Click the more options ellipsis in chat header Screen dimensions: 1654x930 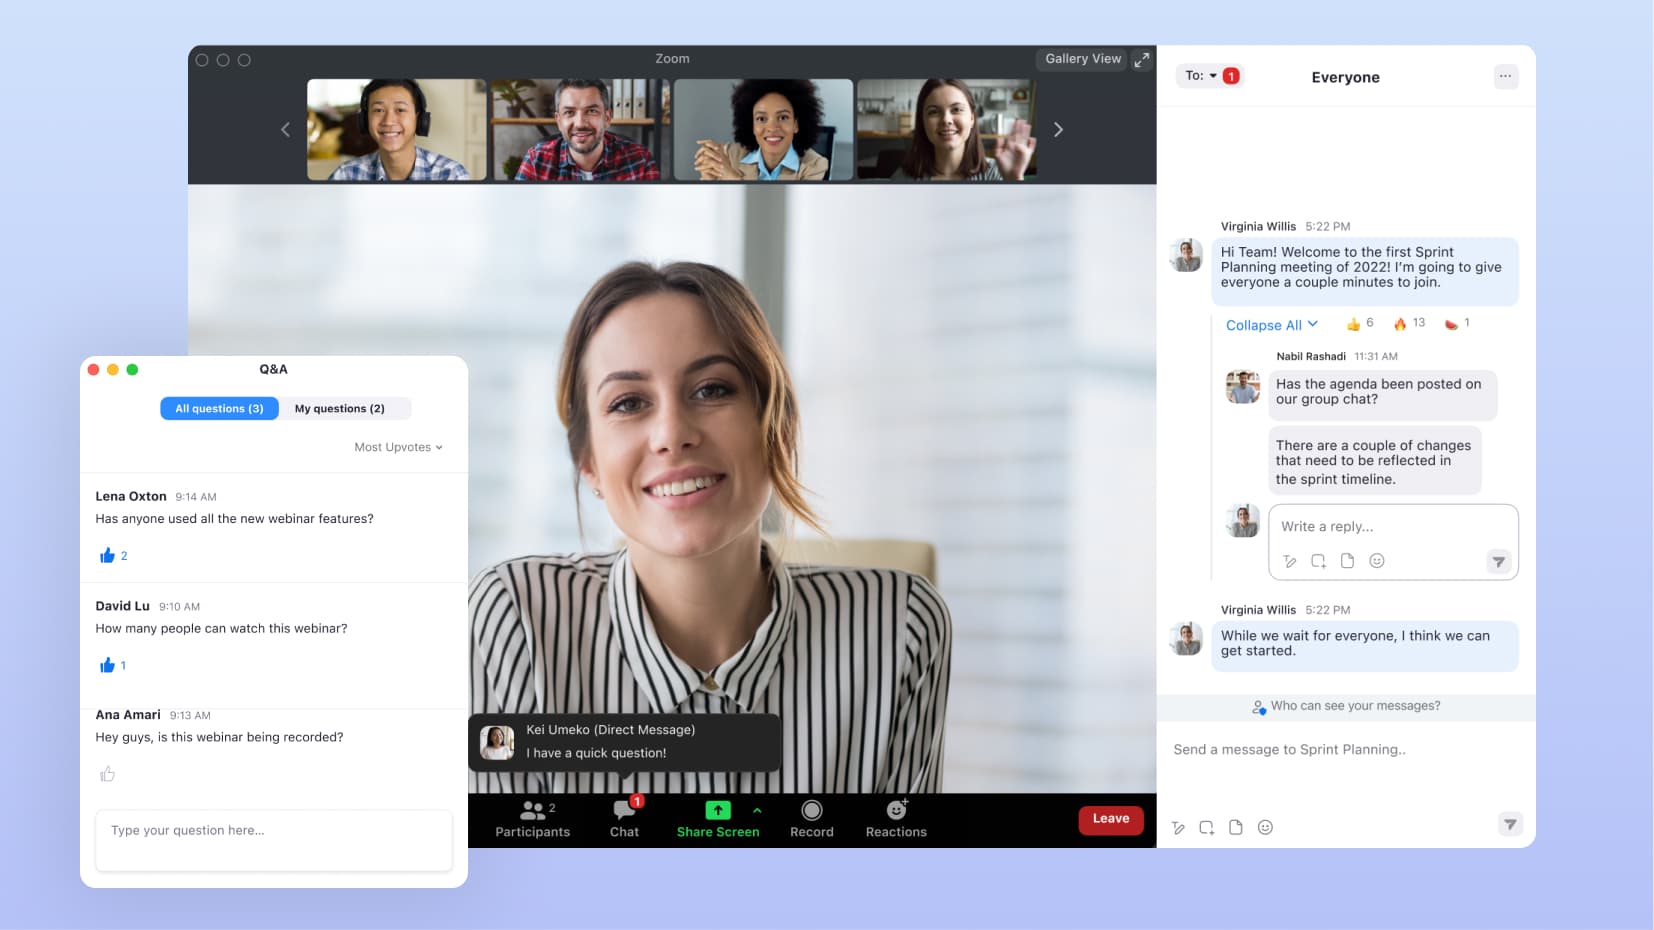tap(1505, 77)
